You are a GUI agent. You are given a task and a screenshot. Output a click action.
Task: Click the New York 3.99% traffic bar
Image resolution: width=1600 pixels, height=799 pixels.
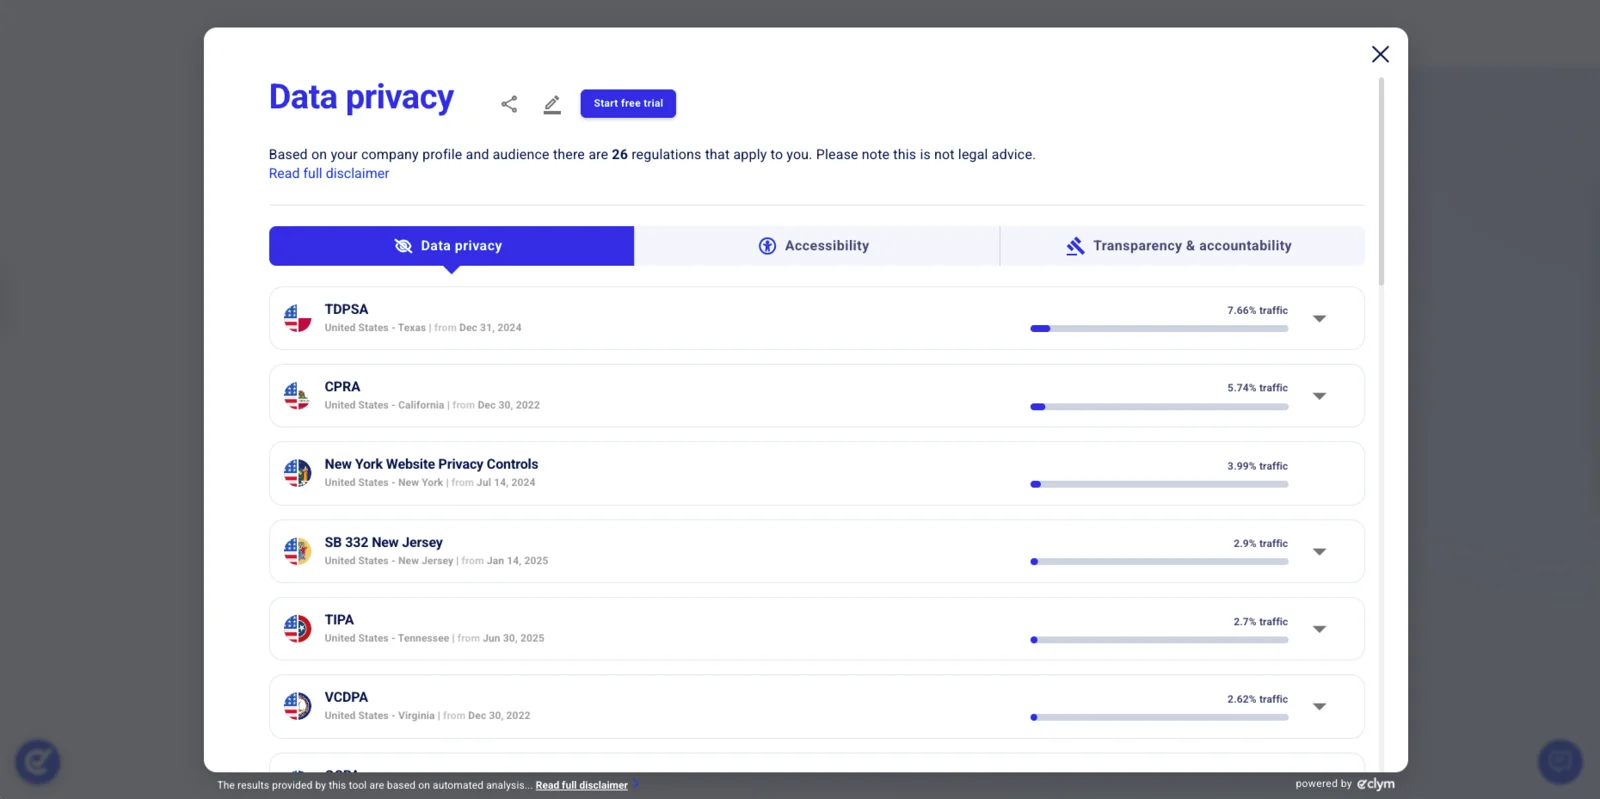1159,484
